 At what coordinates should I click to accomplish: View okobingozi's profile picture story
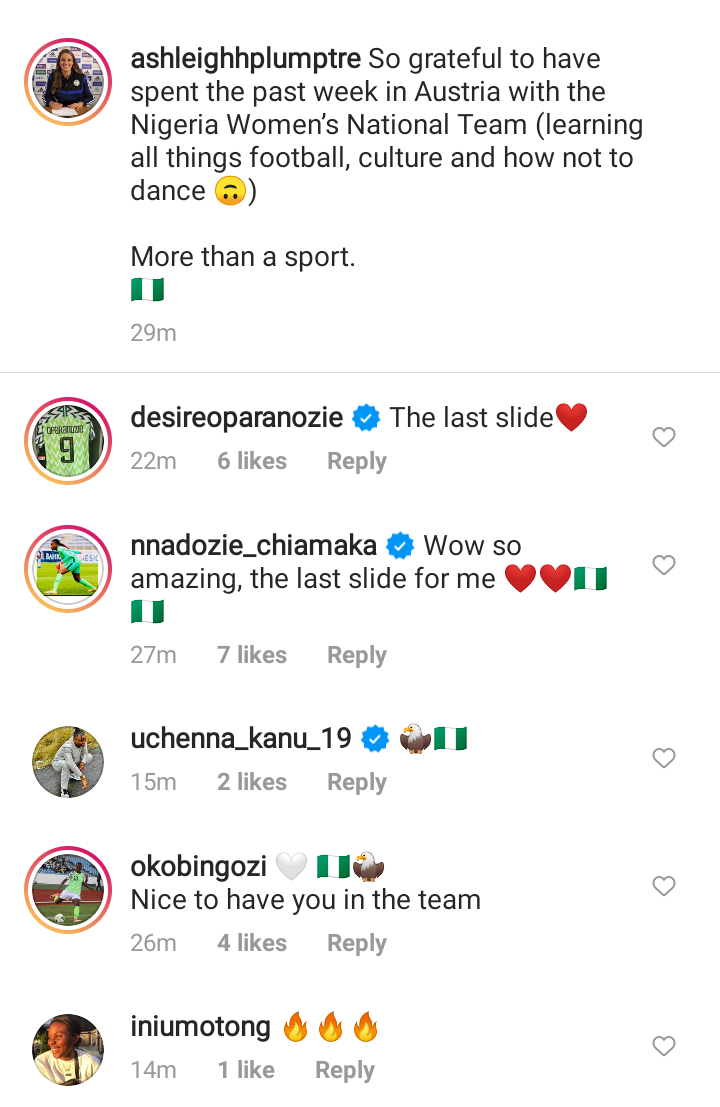pos(68,890)
